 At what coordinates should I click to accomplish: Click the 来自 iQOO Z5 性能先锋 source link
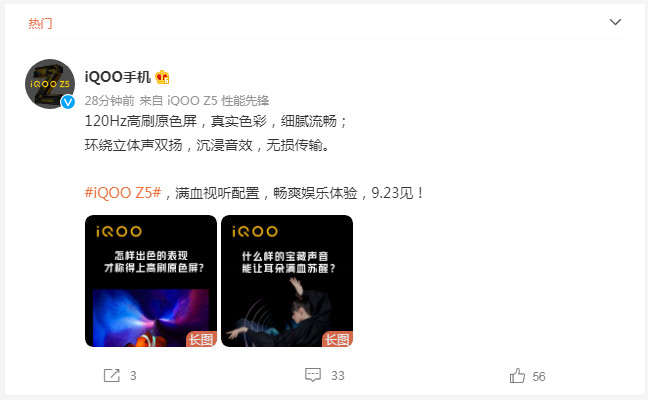coord(204,100)
